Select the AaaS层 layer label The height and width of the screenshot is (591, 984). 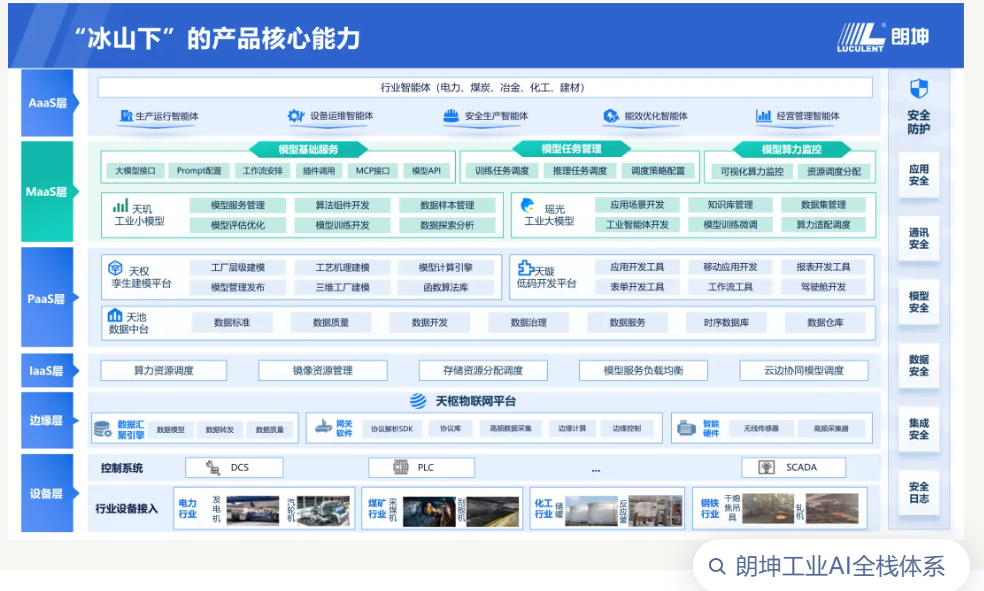pos(49,103)
